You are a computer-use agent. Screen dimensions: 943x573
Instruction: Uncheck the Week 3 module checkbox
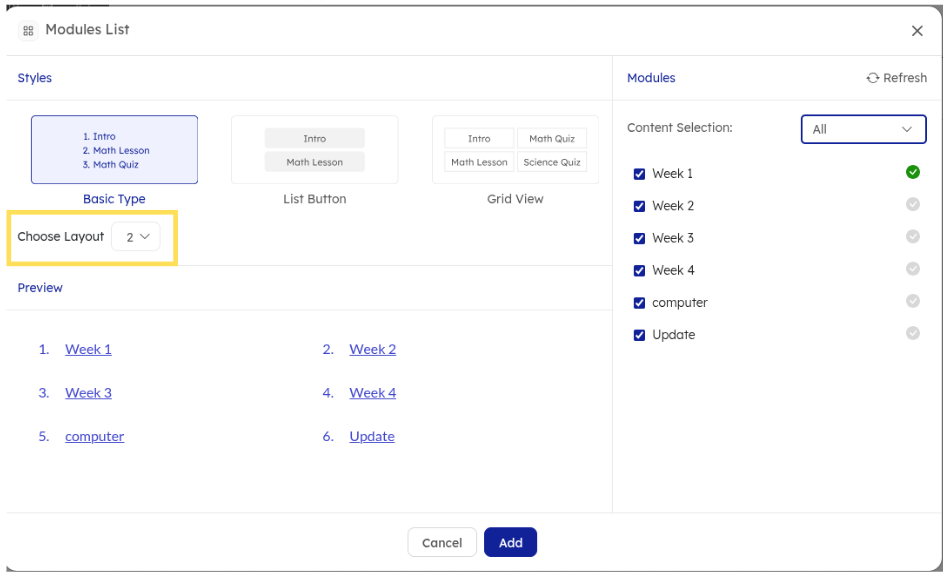click(640, 238)
